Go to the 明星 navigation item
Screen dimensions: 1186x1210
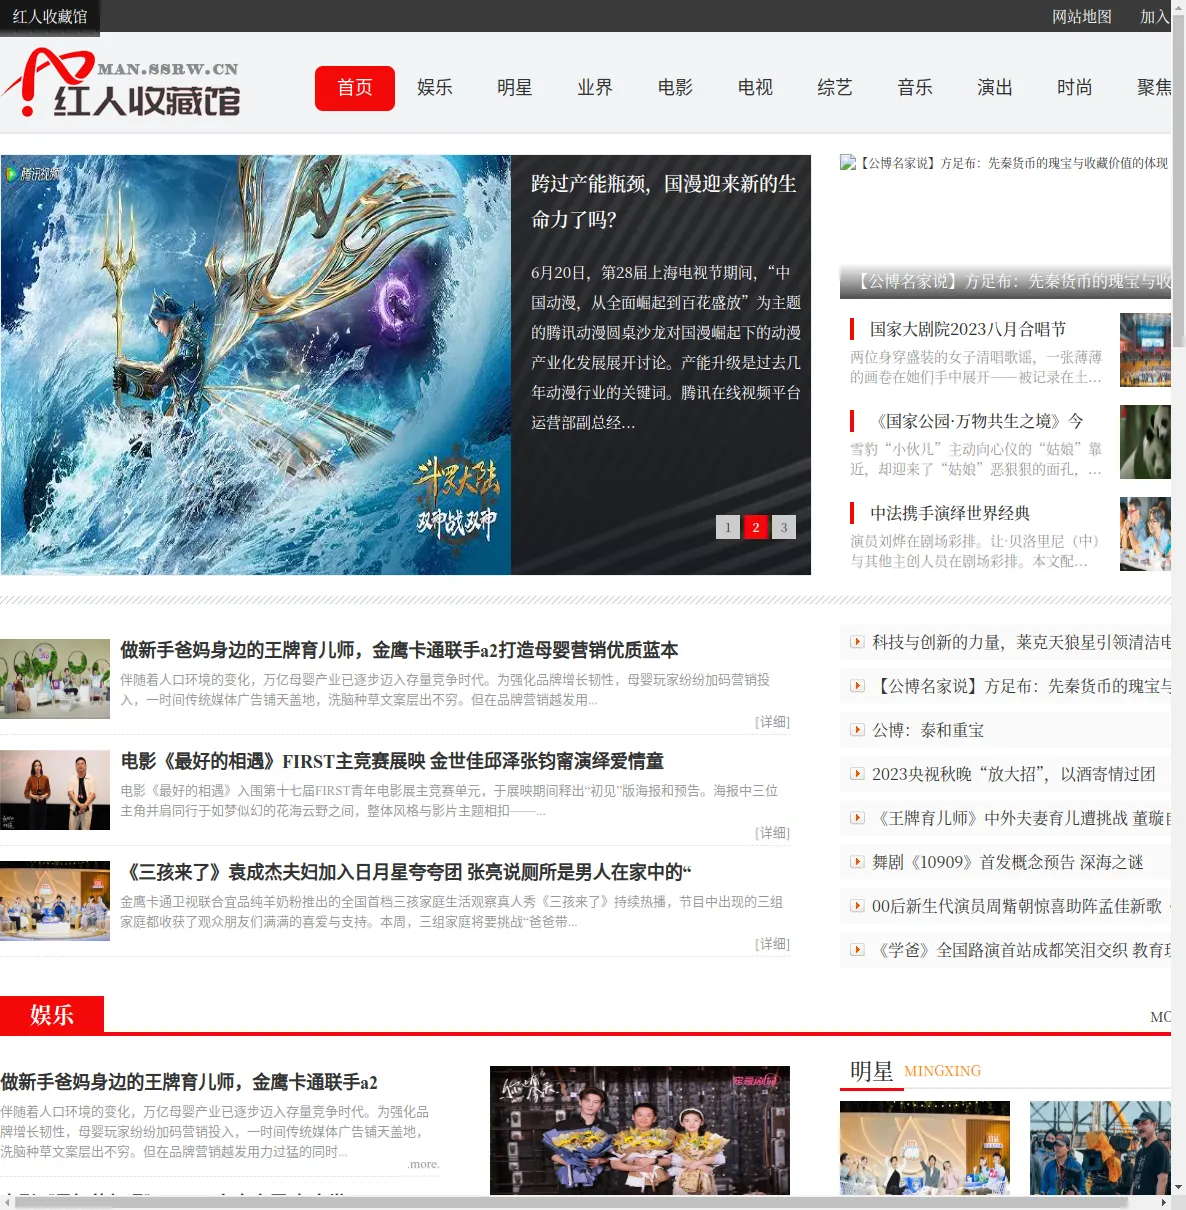(x=515, y=88)
